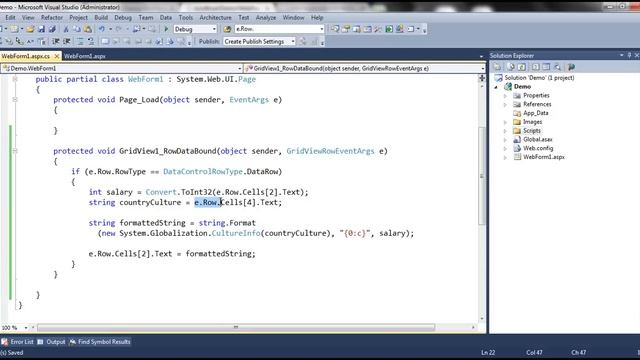
Task: Collapse the GridView1_RowDataBound outlining toggle
Action: pyautogui.click(x=15, y=151)
